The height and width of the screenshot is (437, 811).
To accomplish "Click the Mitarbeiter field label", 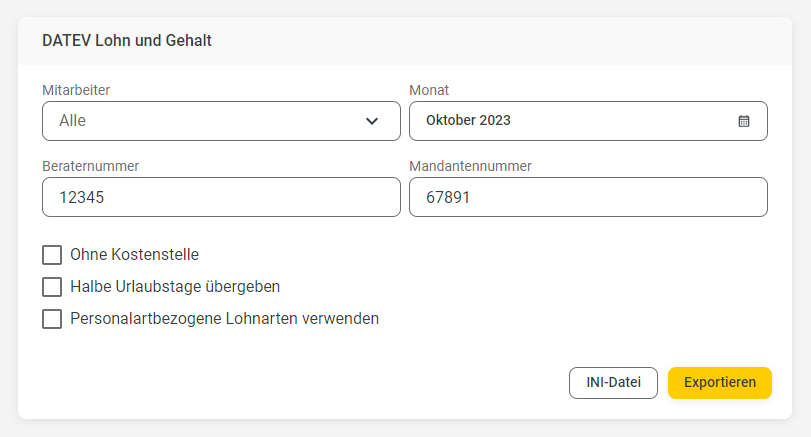I will click(76, 90).
